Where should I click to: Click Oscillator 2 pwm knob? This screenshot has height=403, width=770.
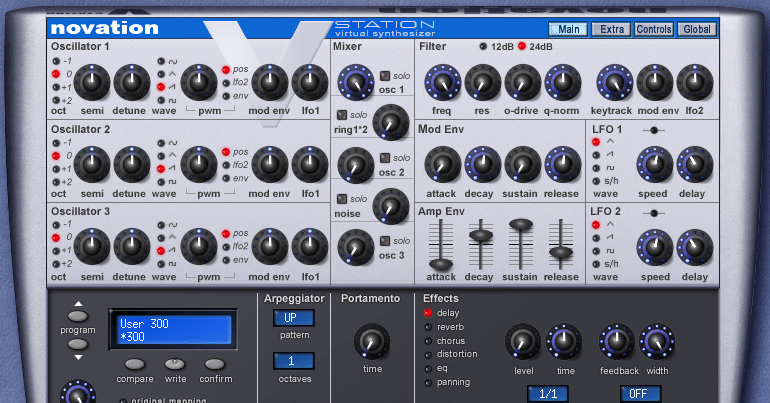coord(199,164)
